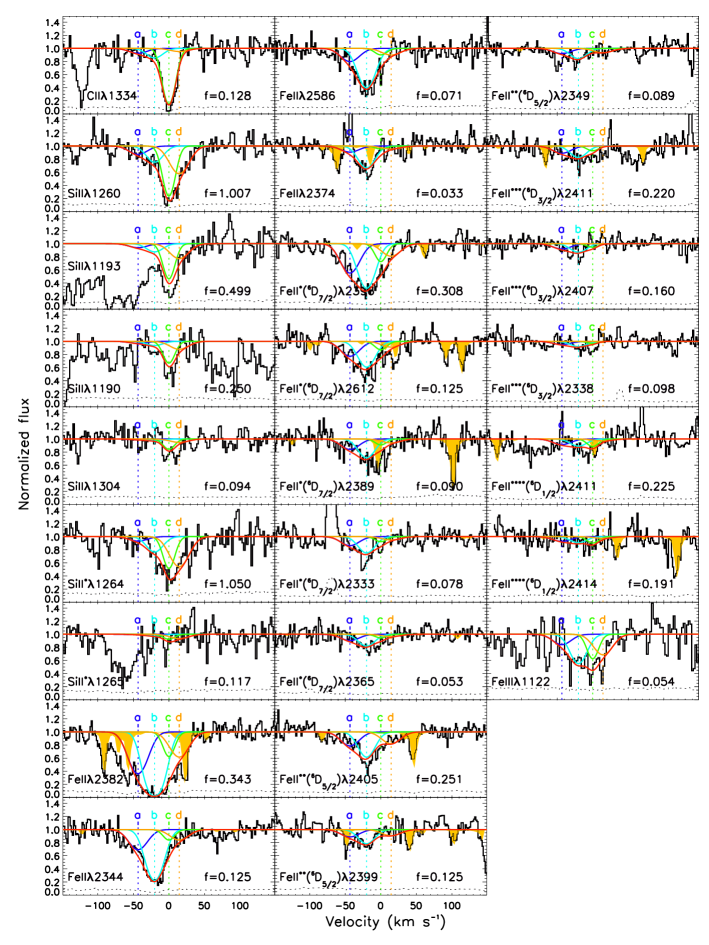The image size is (709, 945).
Task: Click component label 'd' in the FeIIIλ1122 panel
Action: tap(602, 620)
